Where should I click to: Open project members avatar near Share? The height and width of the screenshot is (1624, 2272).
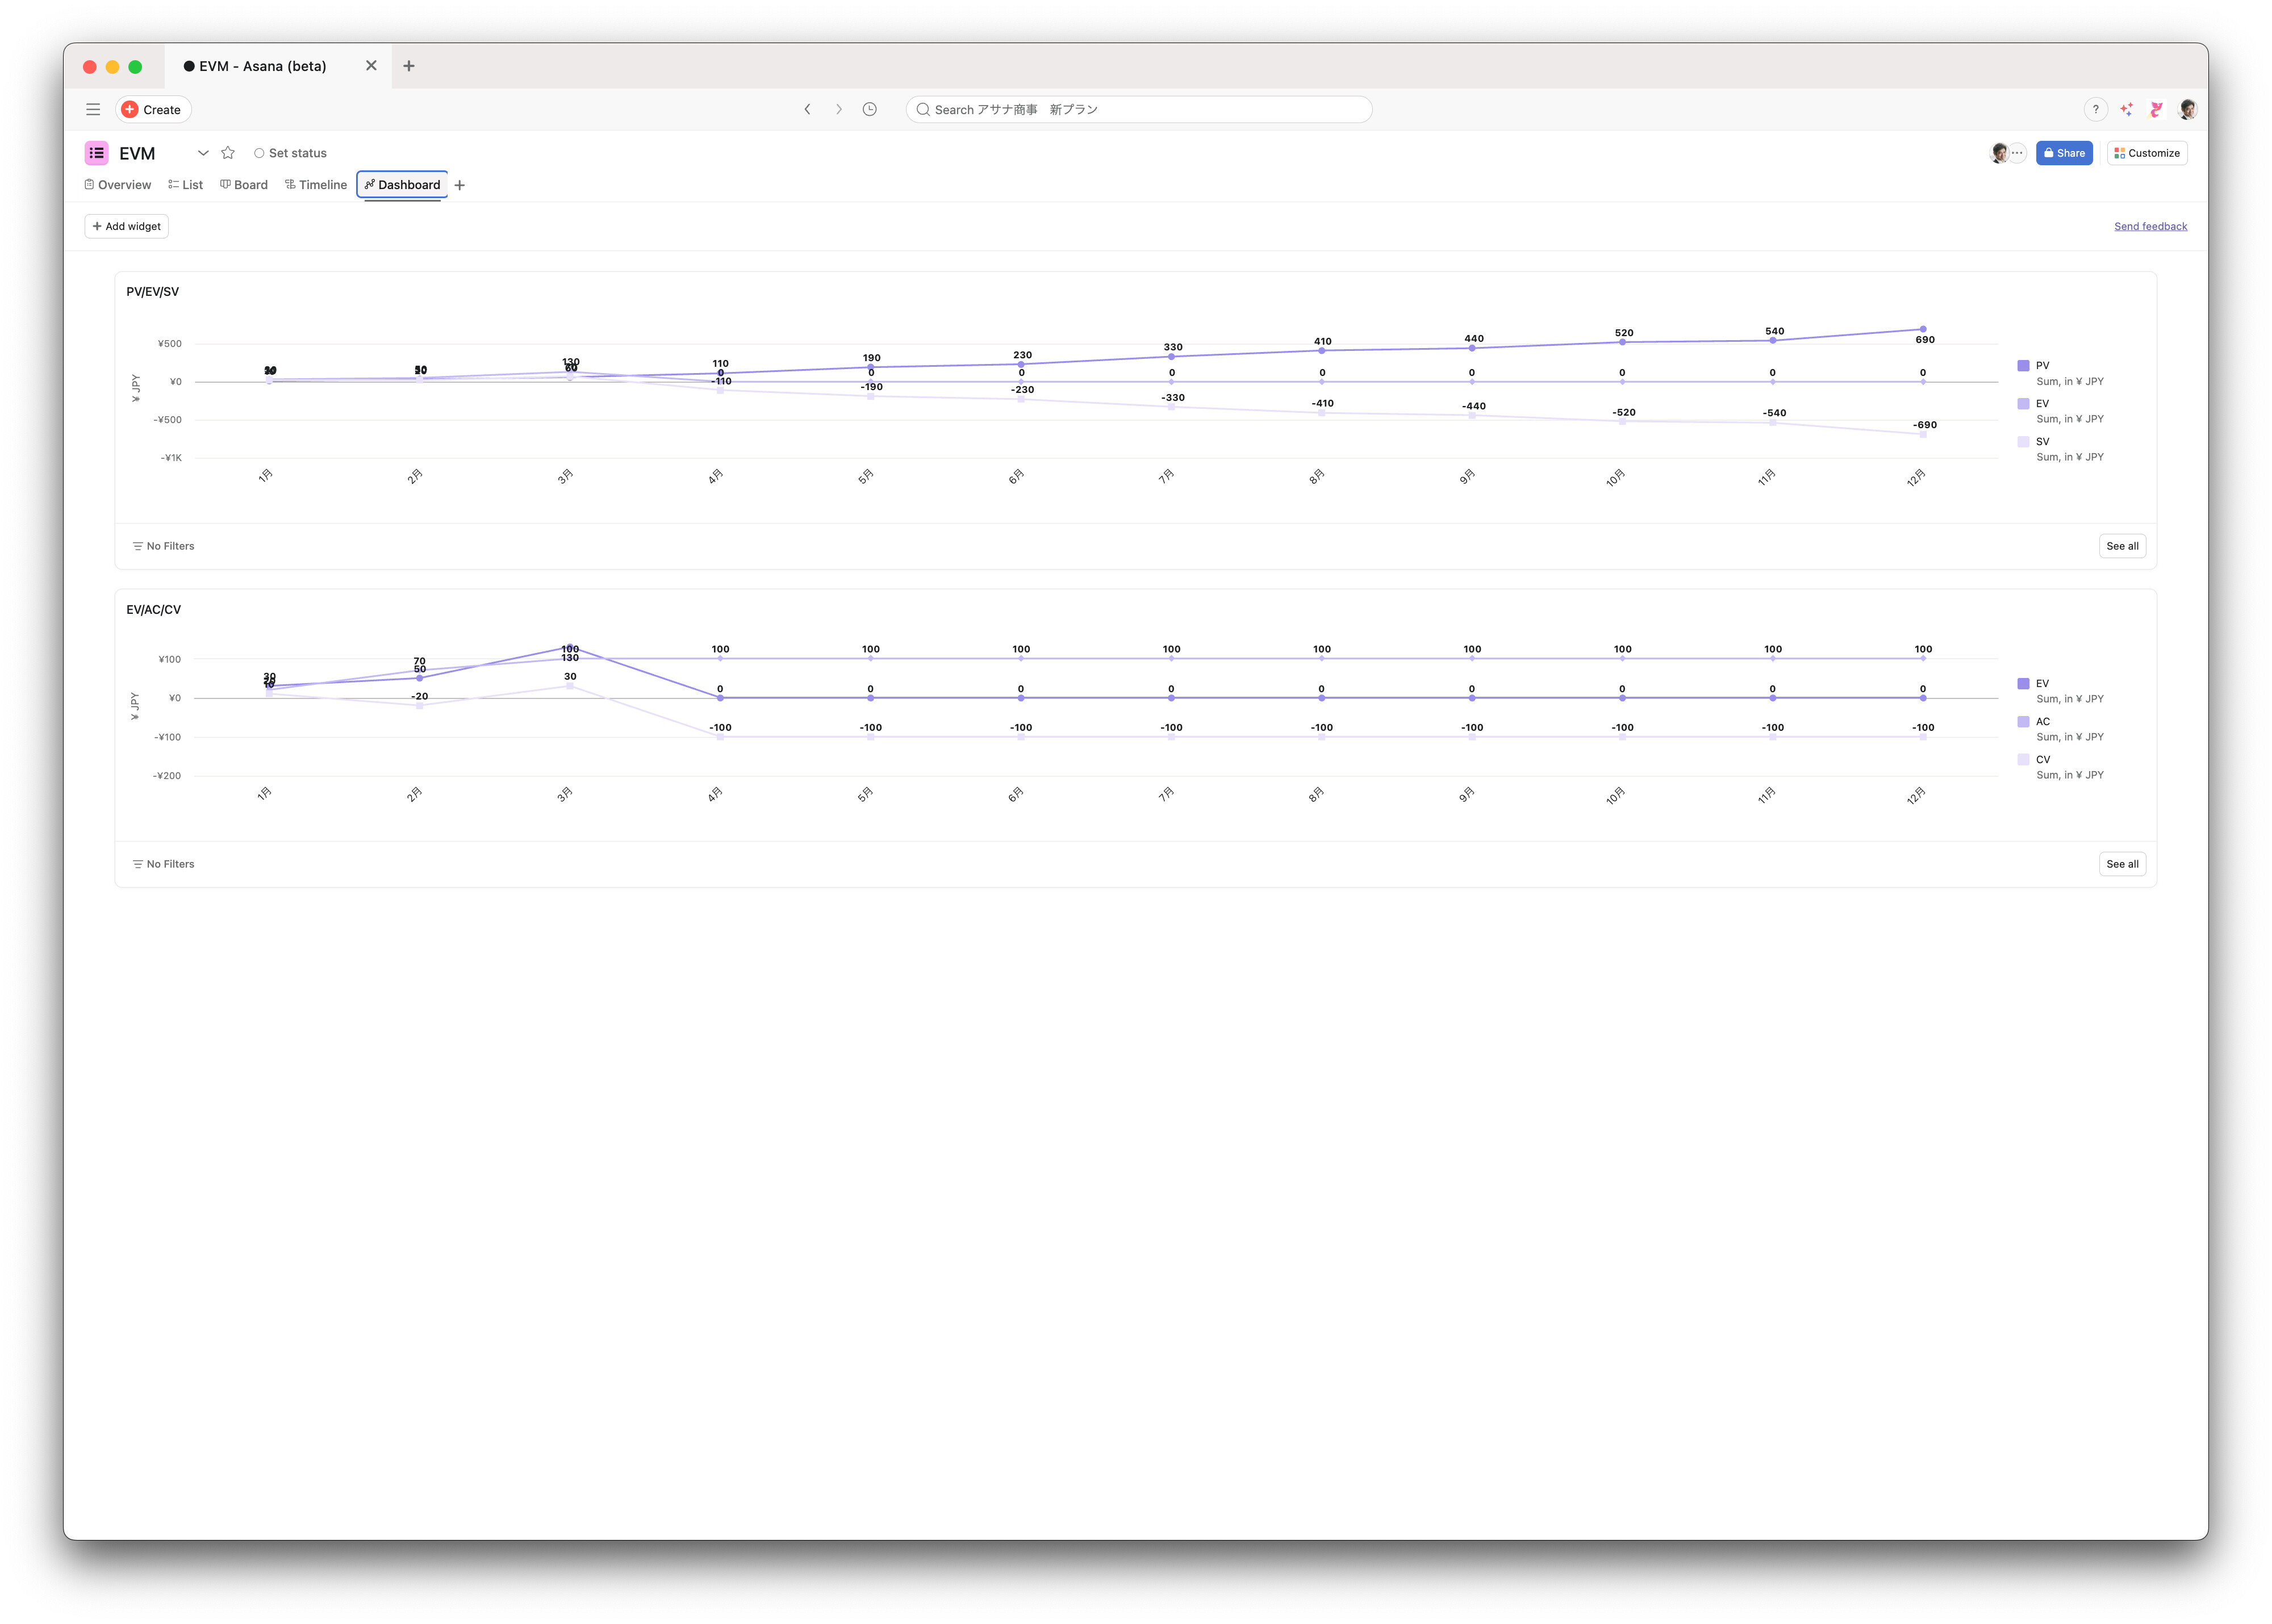[x=1999, y=153]
